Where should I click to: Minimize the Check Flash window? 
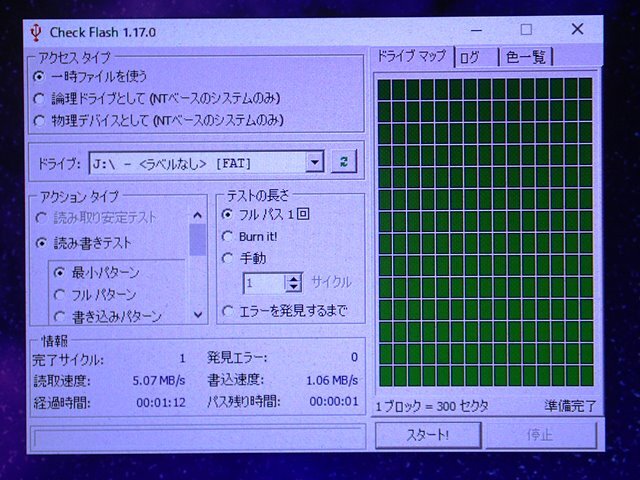point(476,30)
